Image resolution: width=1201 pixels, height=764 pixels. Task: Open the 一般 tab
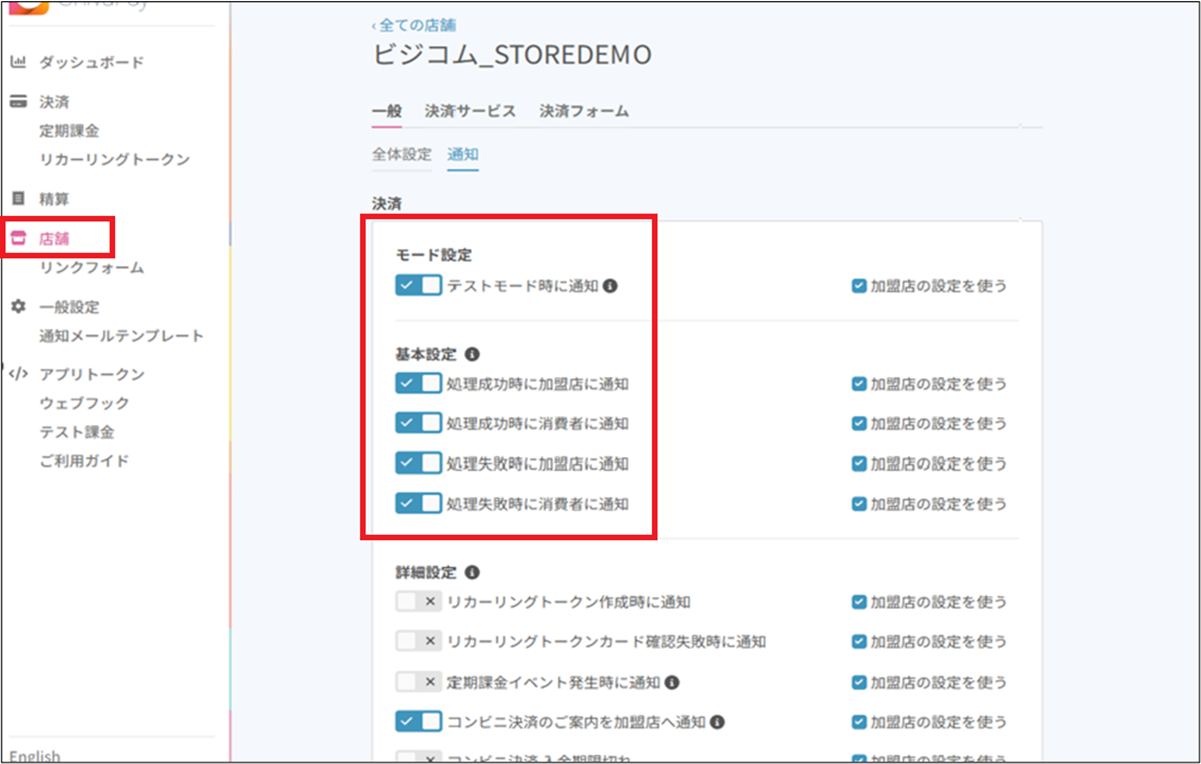386,111
